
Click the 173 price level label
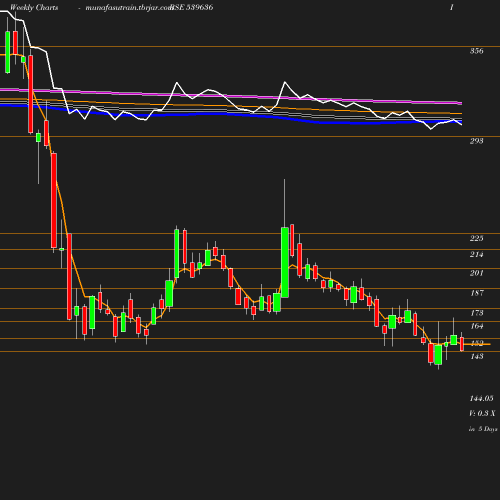[x=477, y=313]
